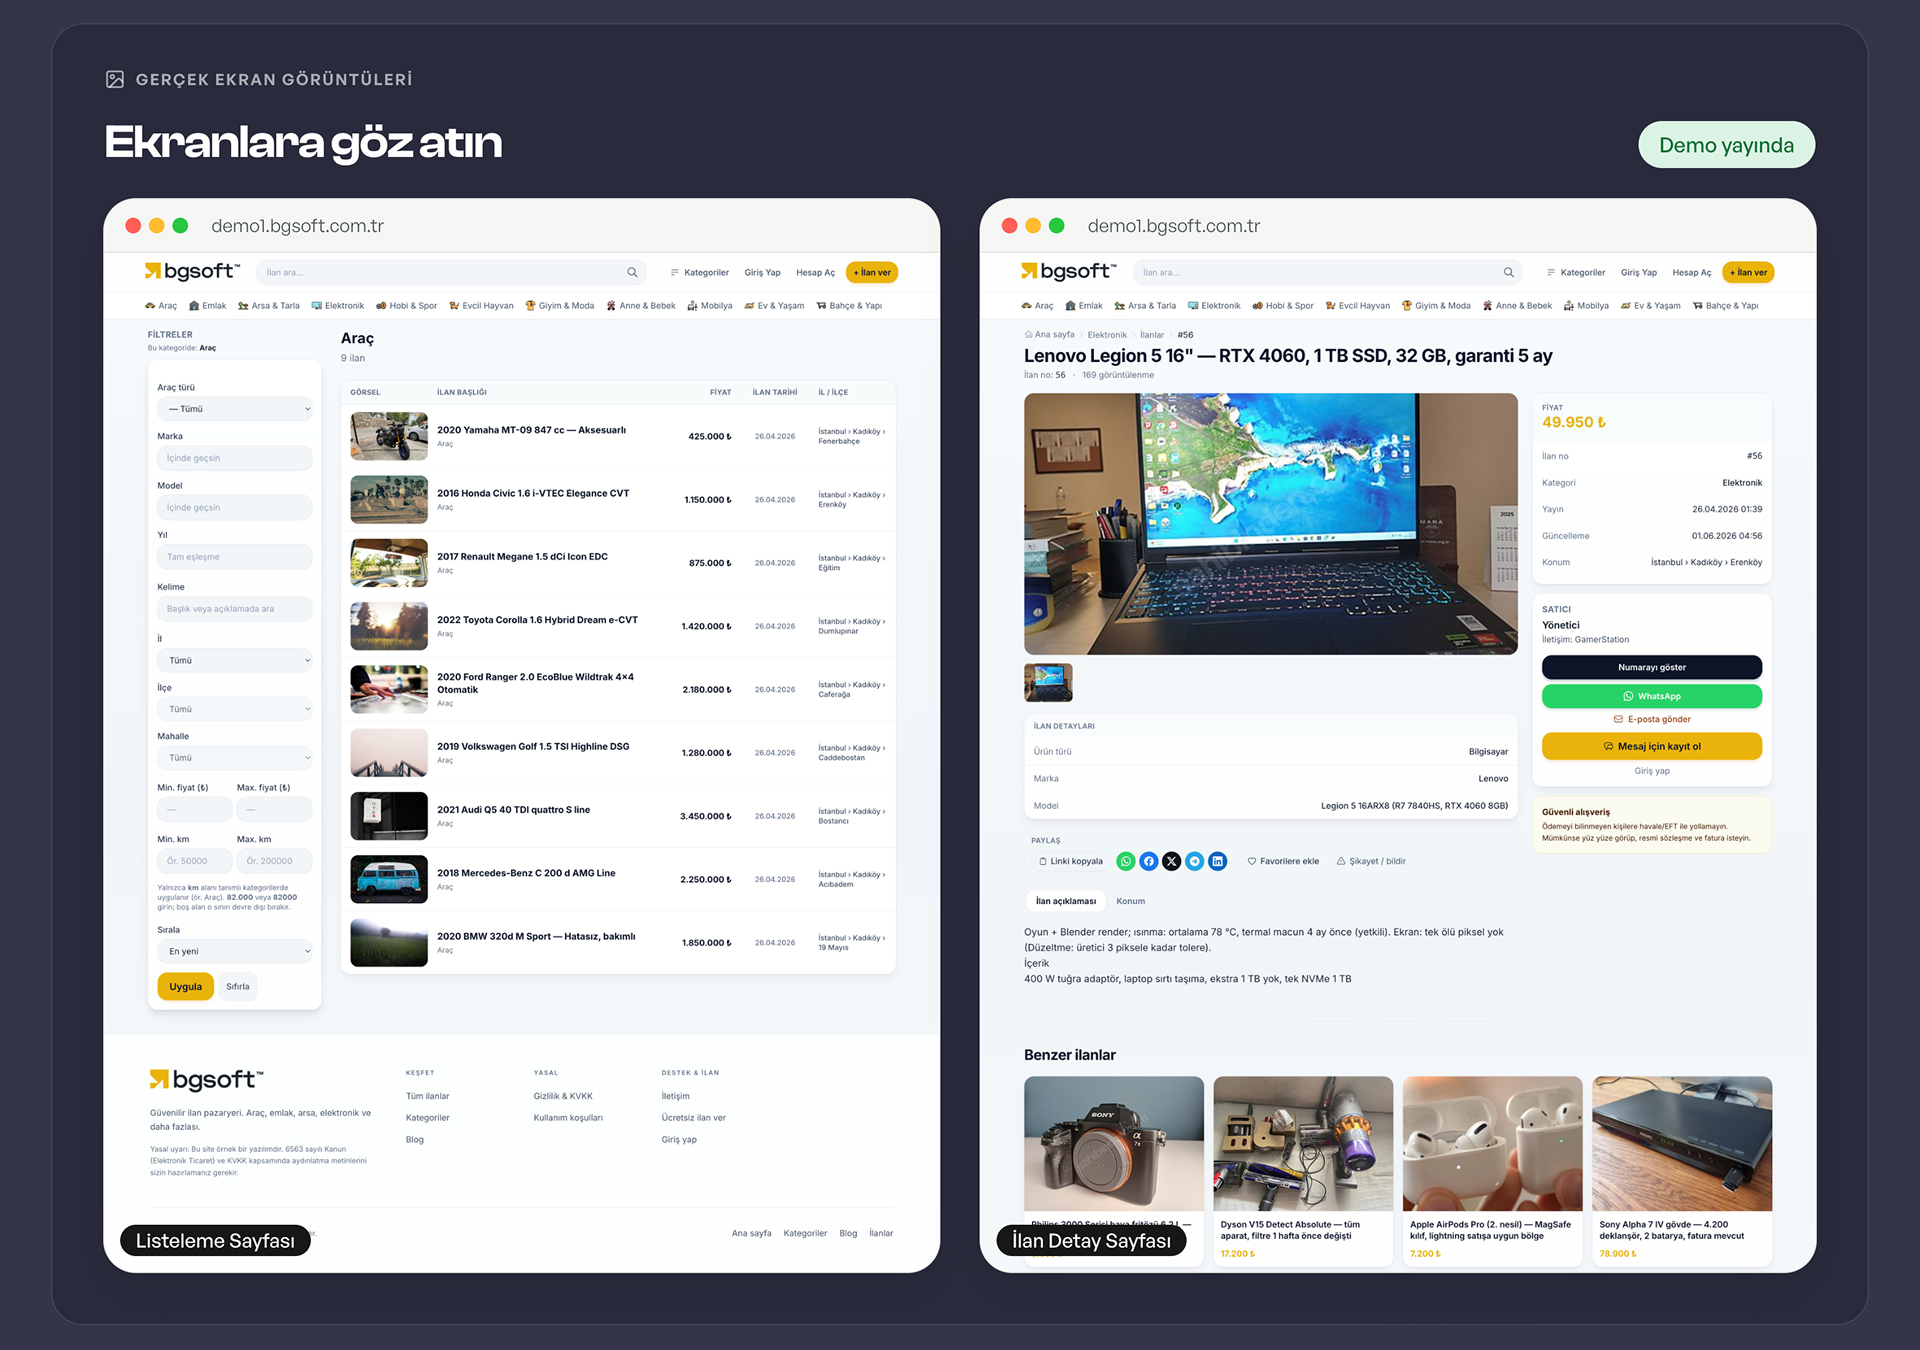Viewport: 1920px width, 1350px height.
Task: Click the search magnifier icon in the detail page window
Action: point(1508,272)
